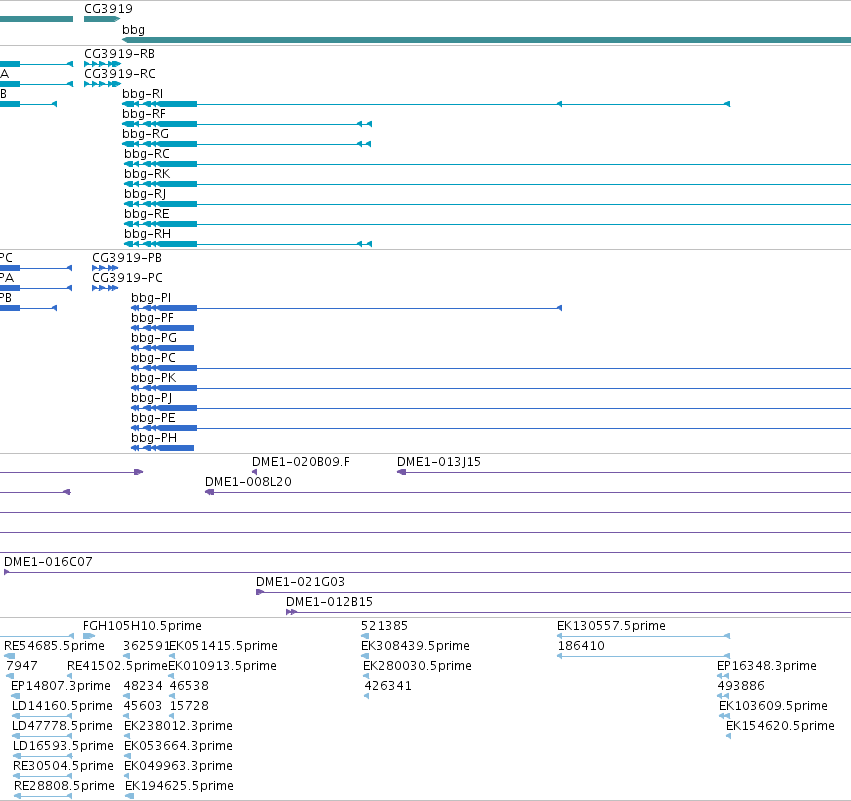The width and height of the screenshot is (851, 801).
Task: Select the bbg-RH transcript
Action: pos(248,244)
